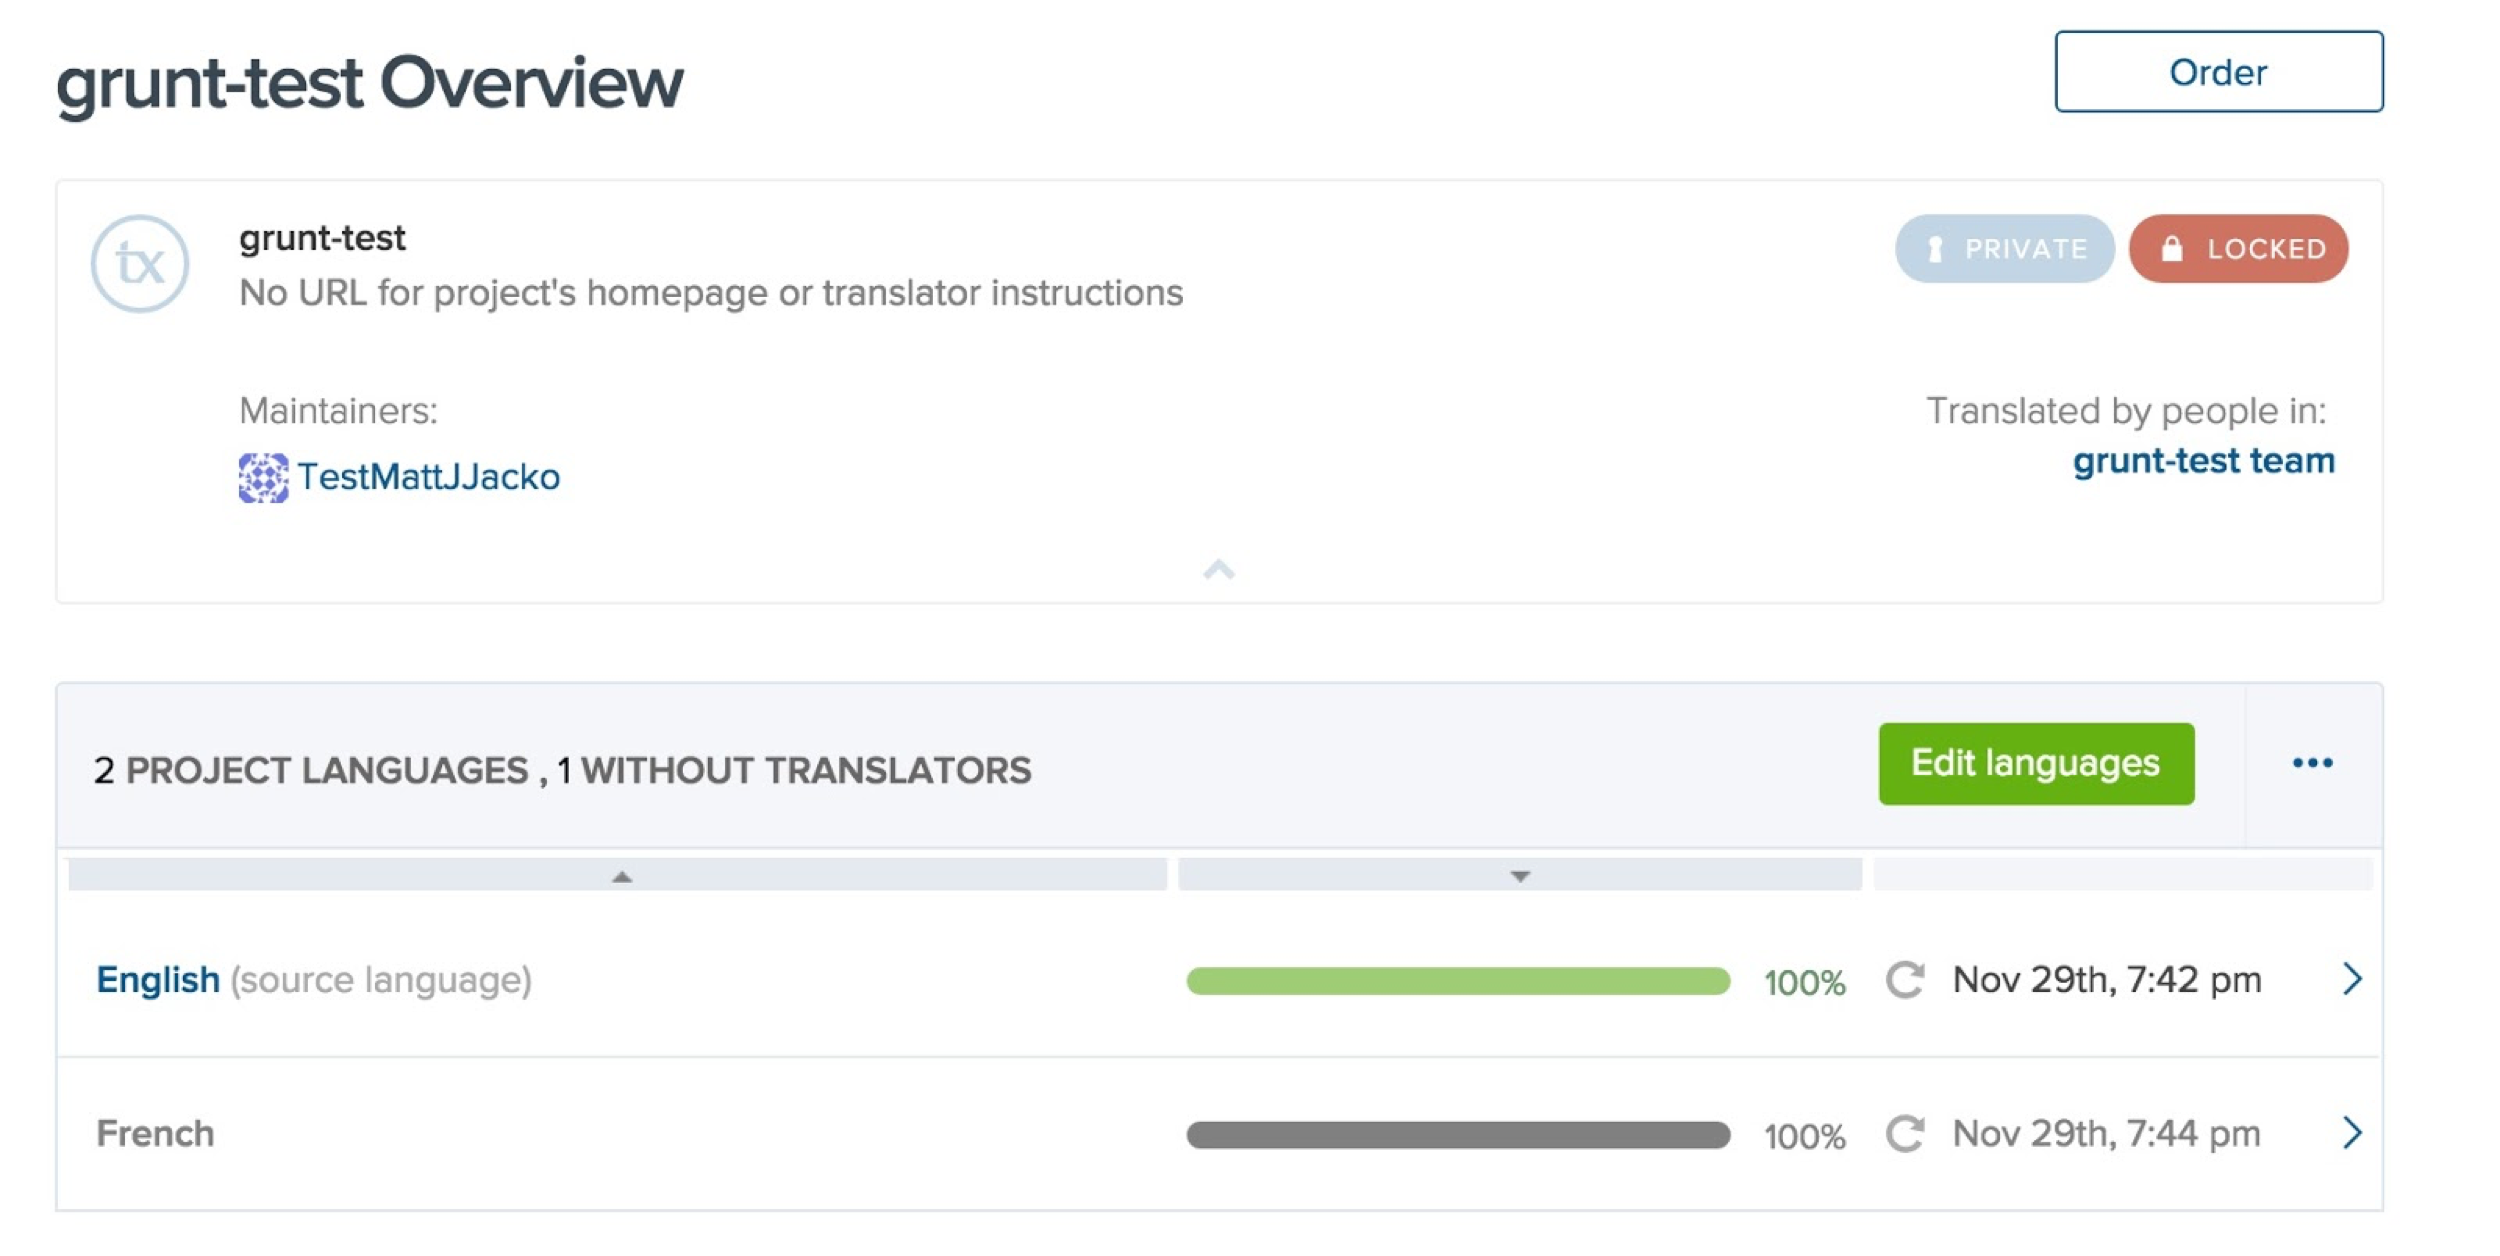This screenshot has height=1256, width=2500.
Task: Click the Order button
Action: tap(2218, 72)
